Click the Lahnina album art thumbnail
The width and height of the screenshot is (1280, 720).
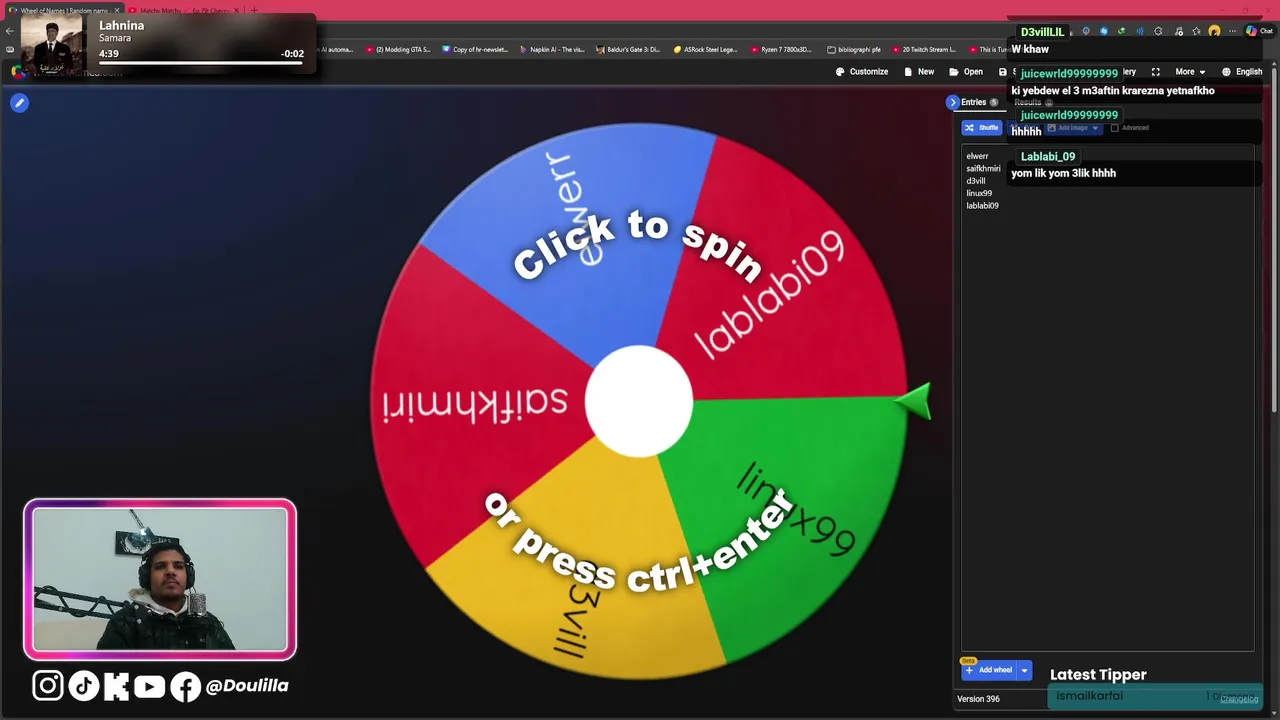tap(52, 44)
